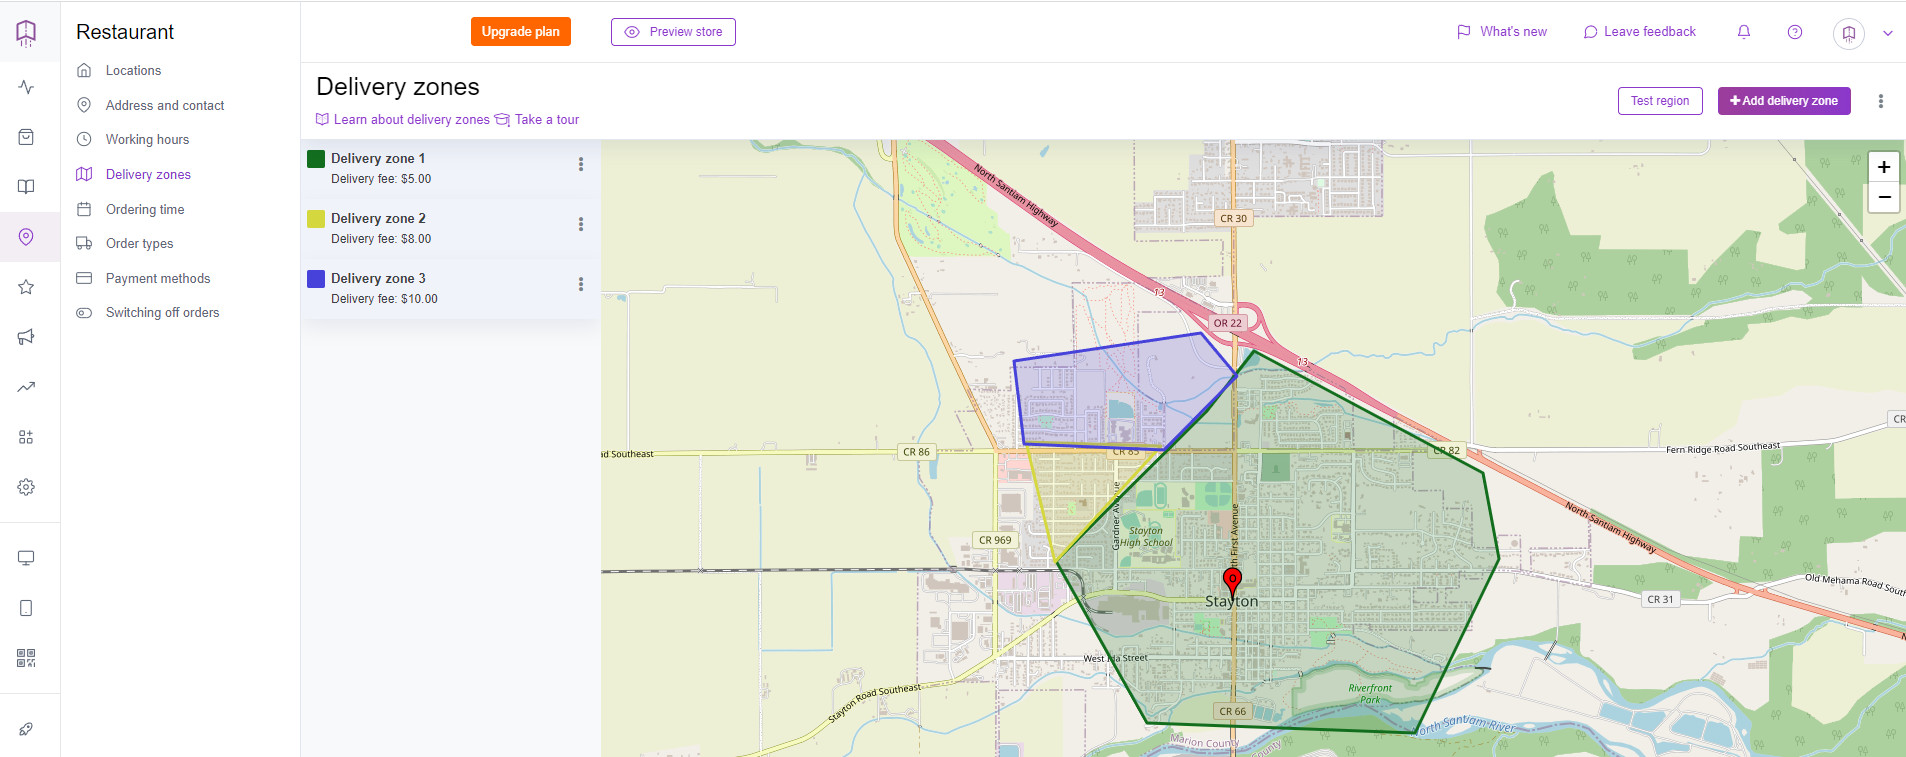Click the Add delivery zone button
This screenshot has width=1906, height=757.
[1784, 101]
